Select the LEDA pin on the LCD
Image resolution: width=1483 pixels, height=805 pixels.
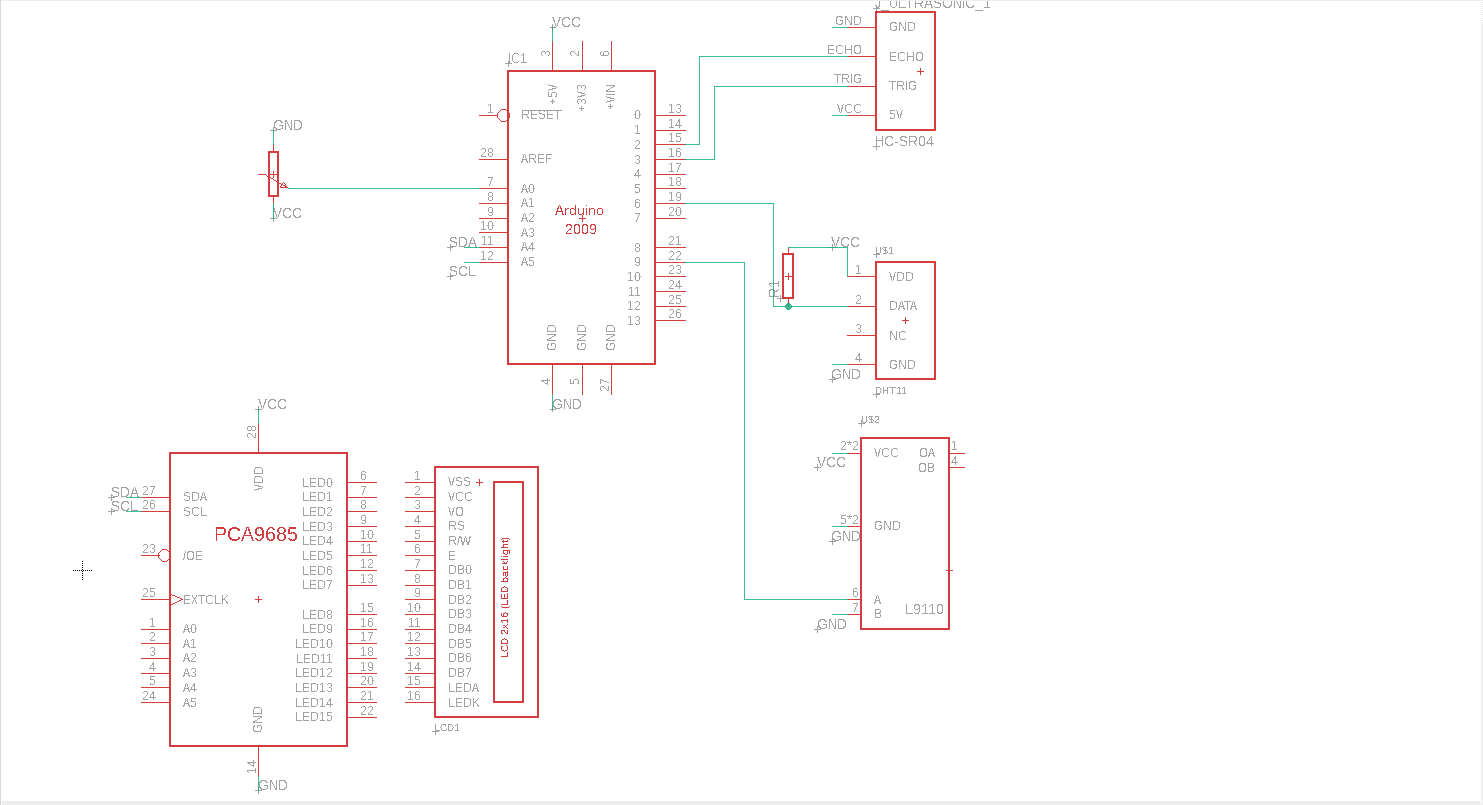(x=464, y=688)
